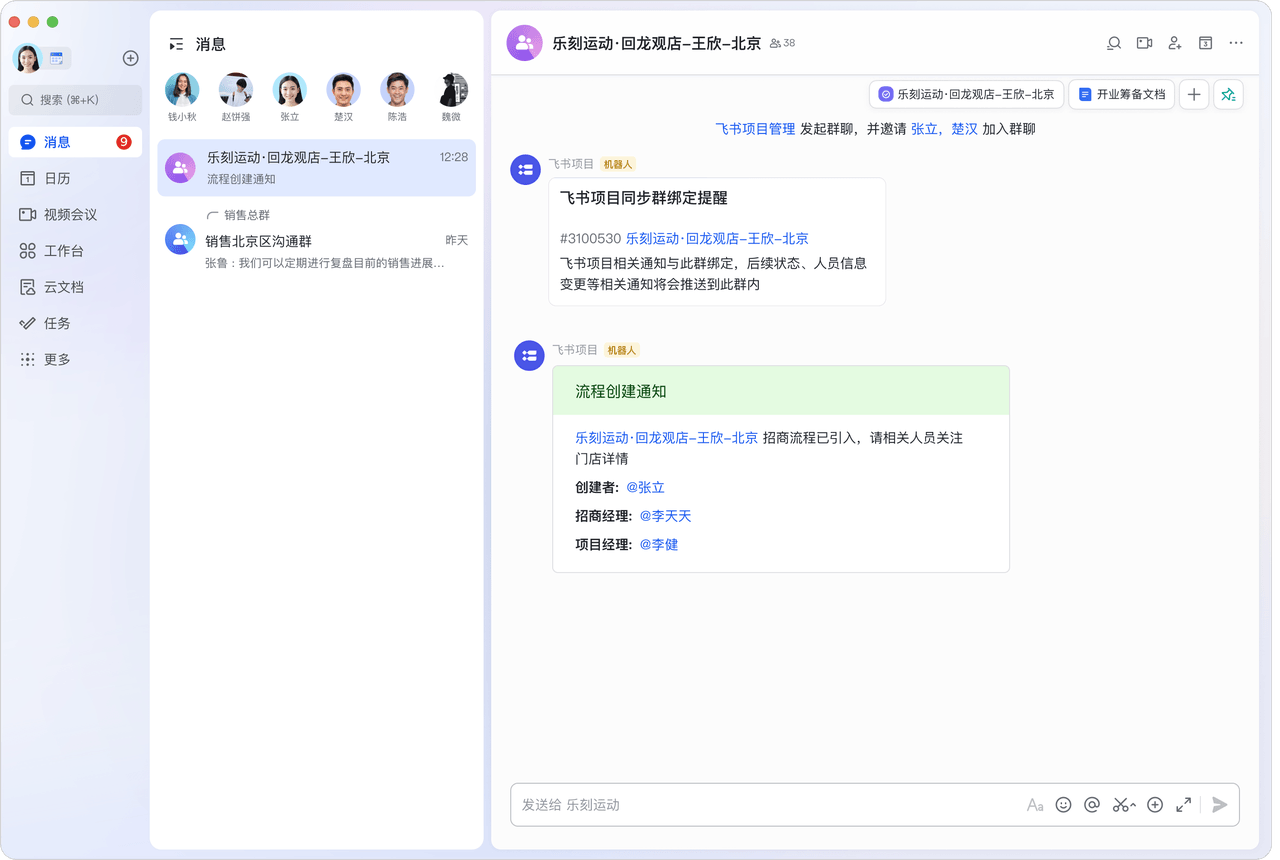Select the 销售北京区沟通群 conversation
The image size is (1280, 860).
click(316, 240)
